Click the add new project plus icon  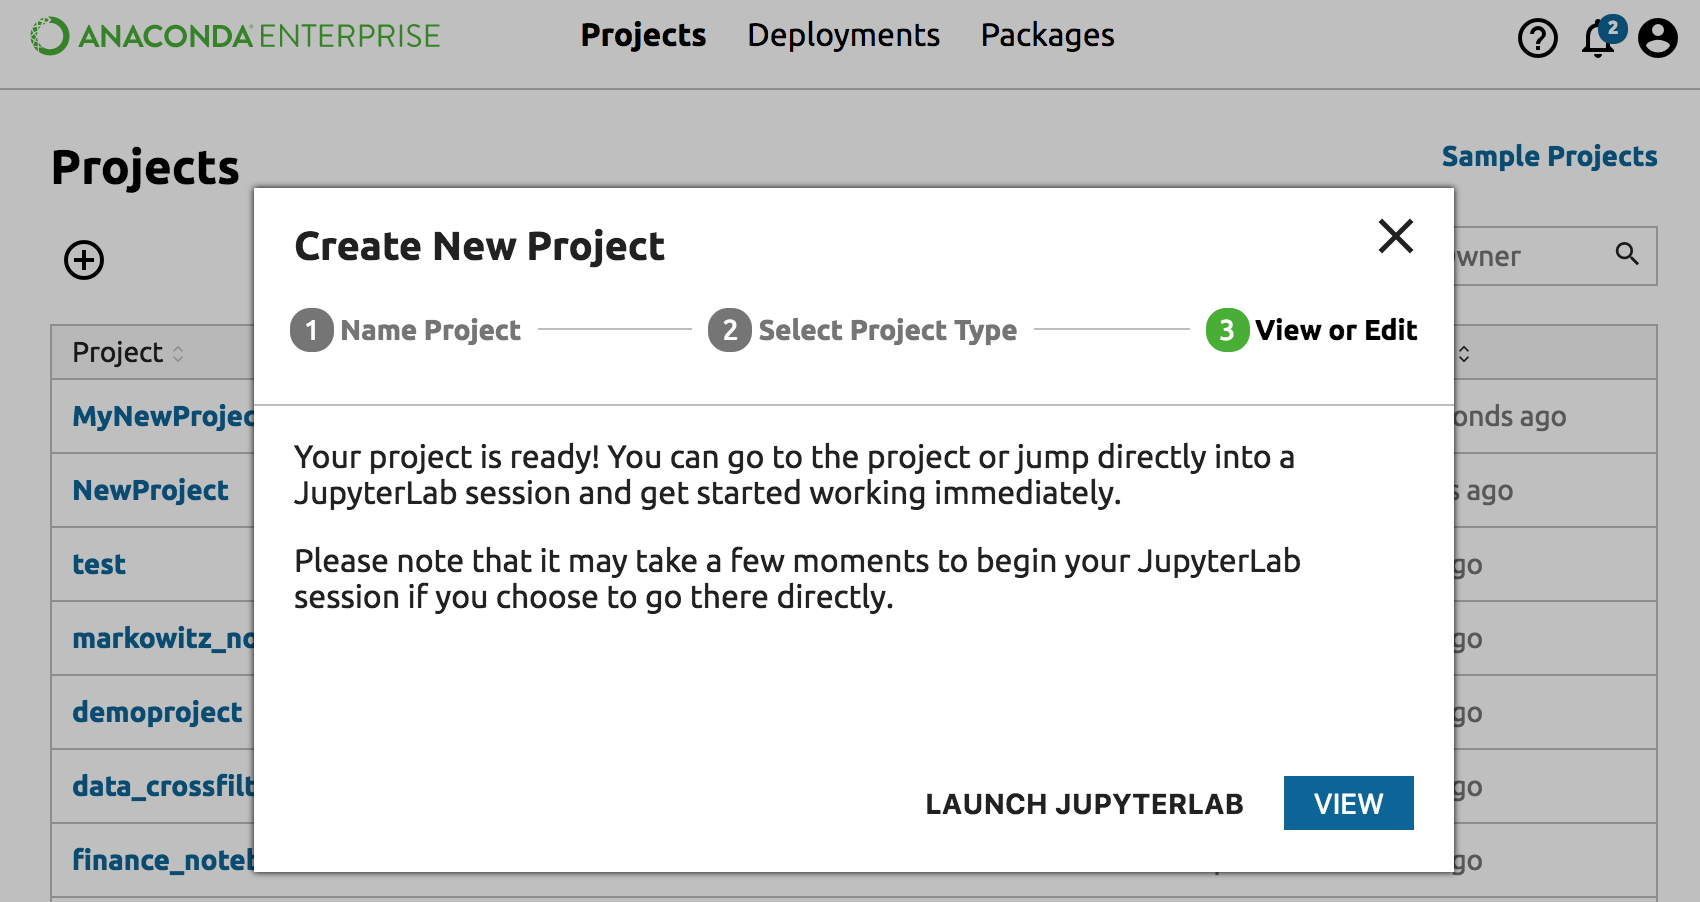(x=84, y=260)
